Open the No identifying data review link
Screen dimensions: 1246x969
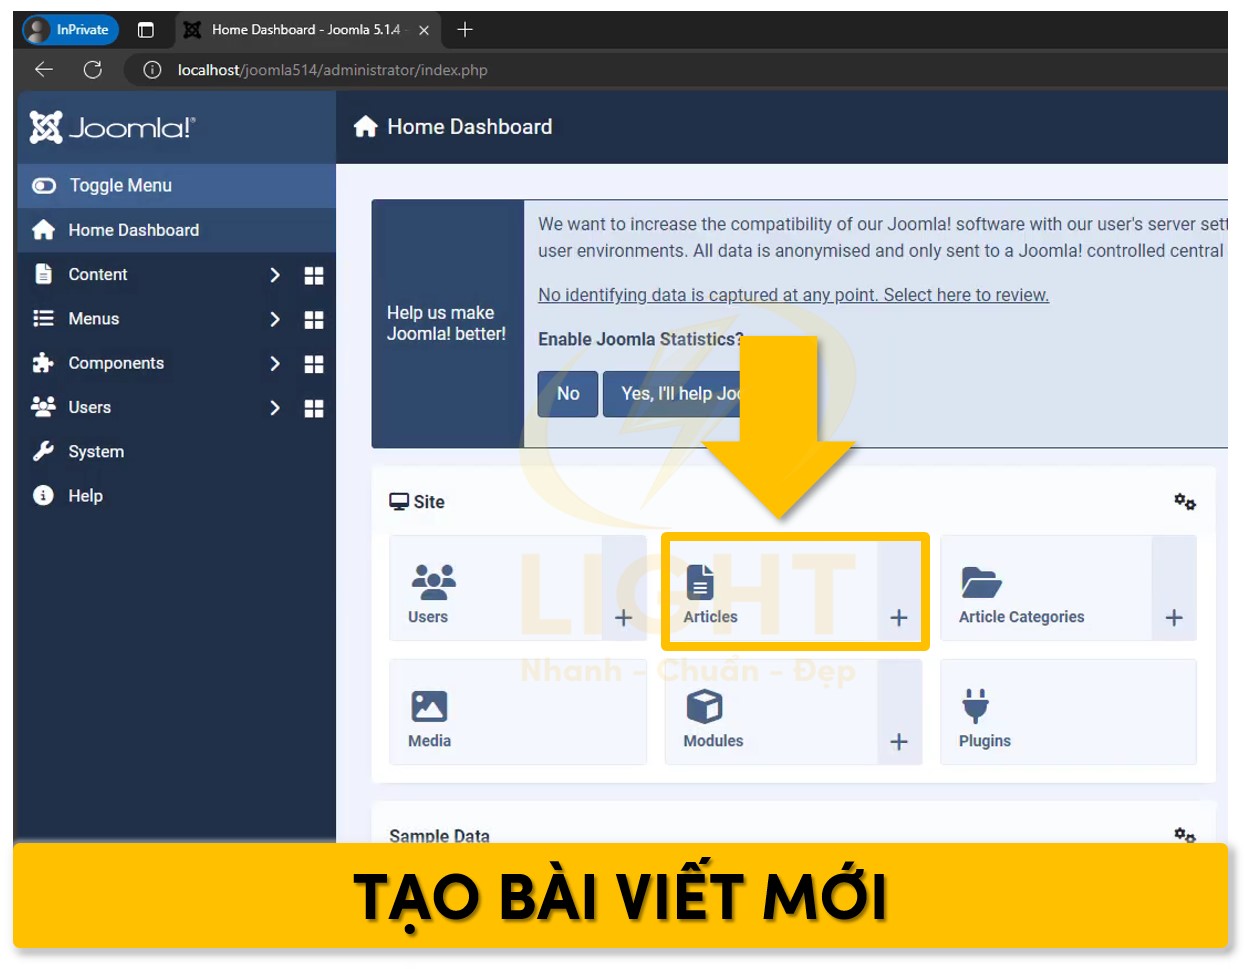793,295
